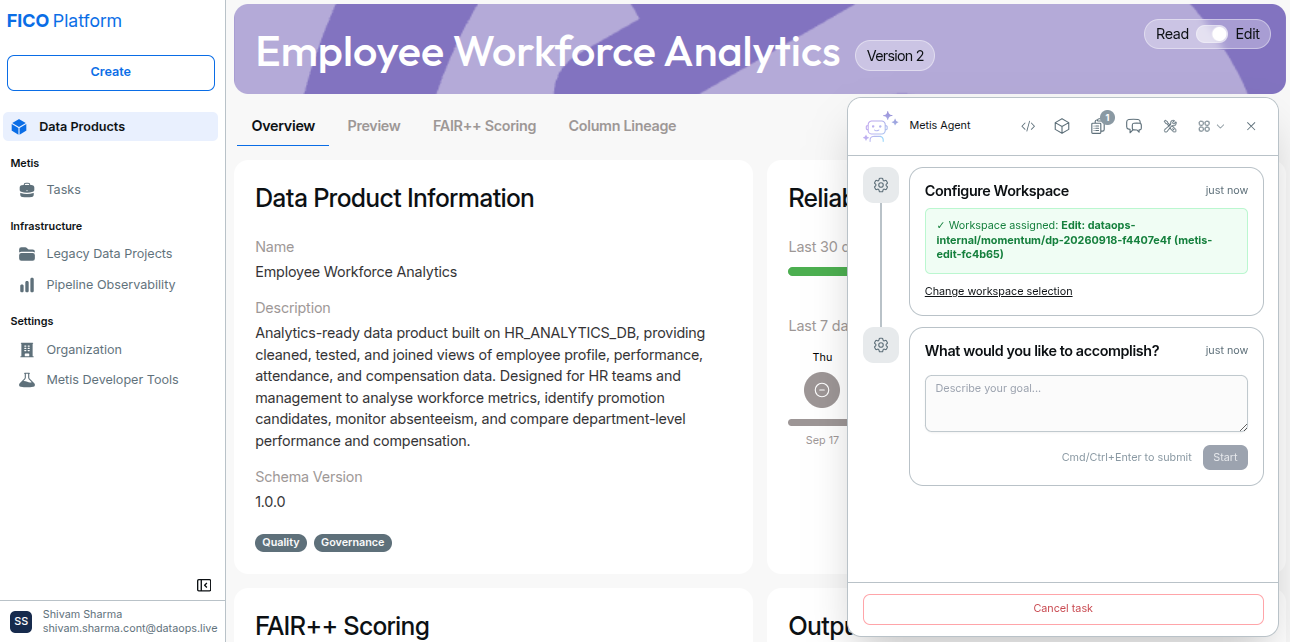
Task: Click the FICO Platform logo
Action: coord(65,21)
